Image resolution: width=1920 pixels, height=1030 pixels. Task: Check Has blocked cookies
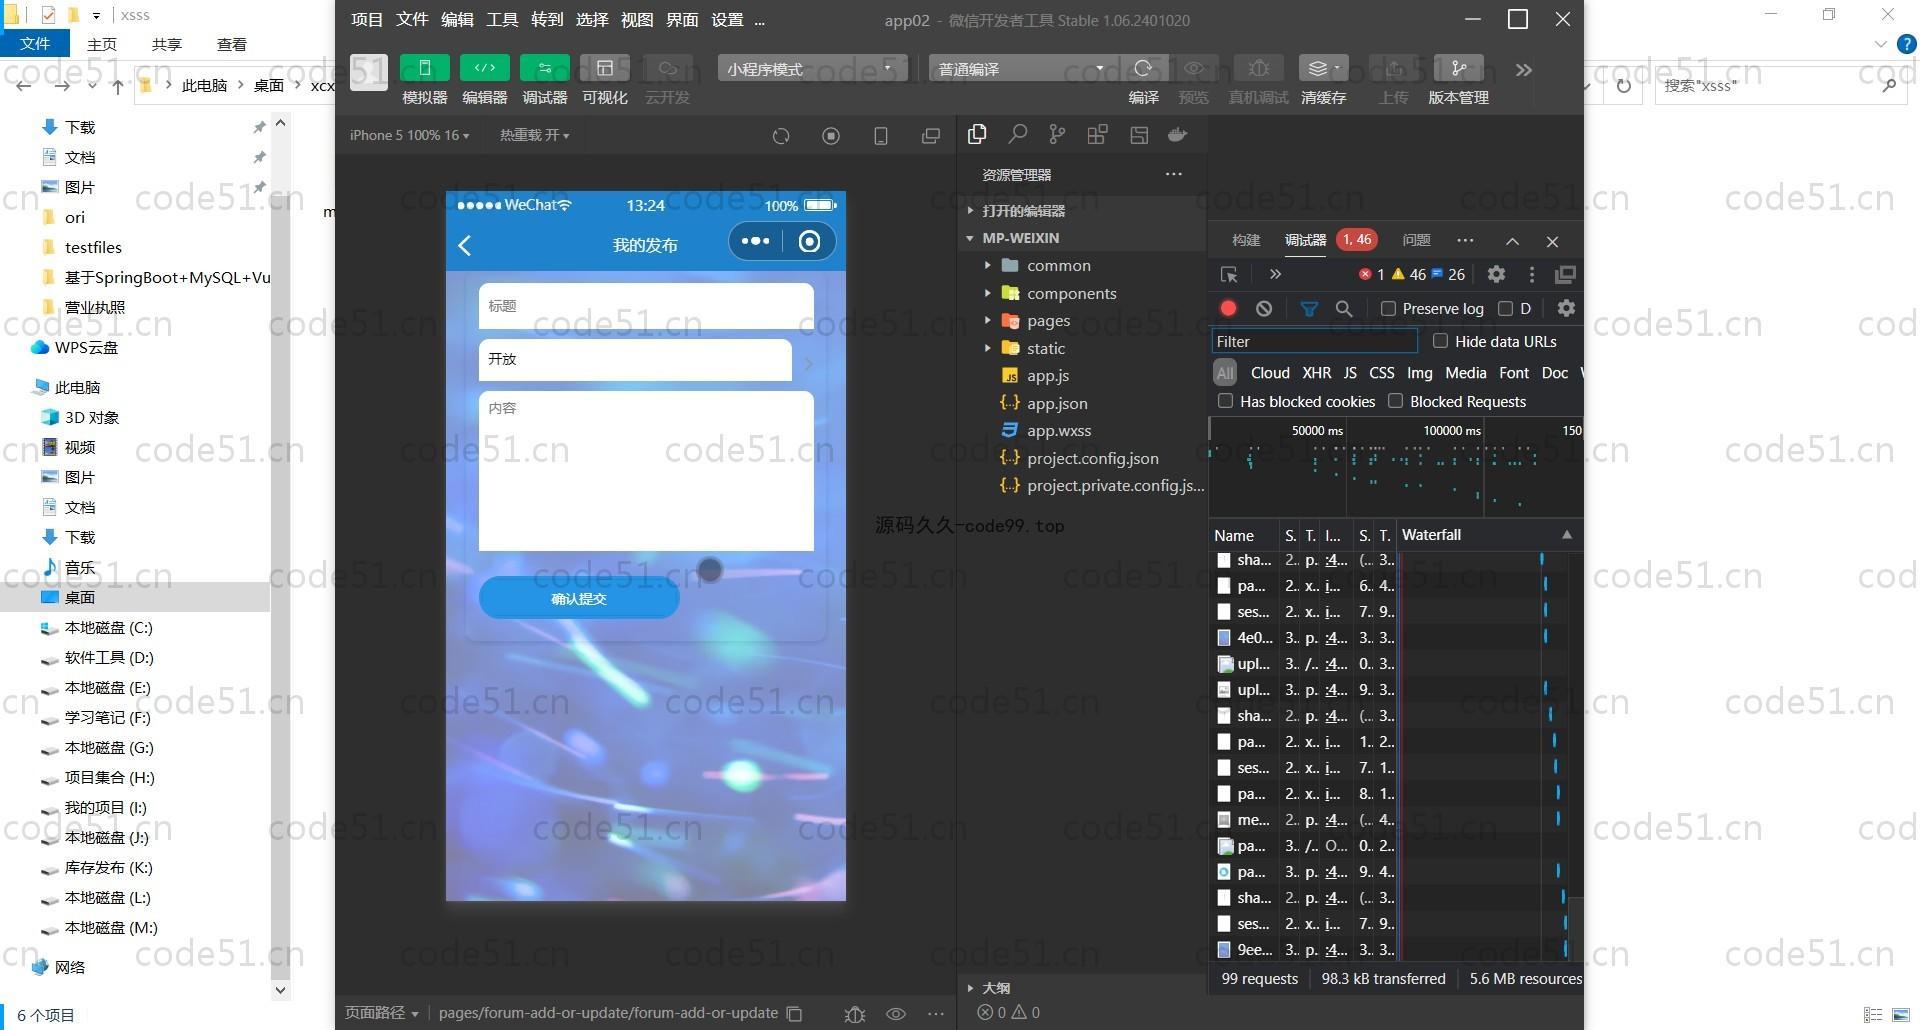[1225, 401]
